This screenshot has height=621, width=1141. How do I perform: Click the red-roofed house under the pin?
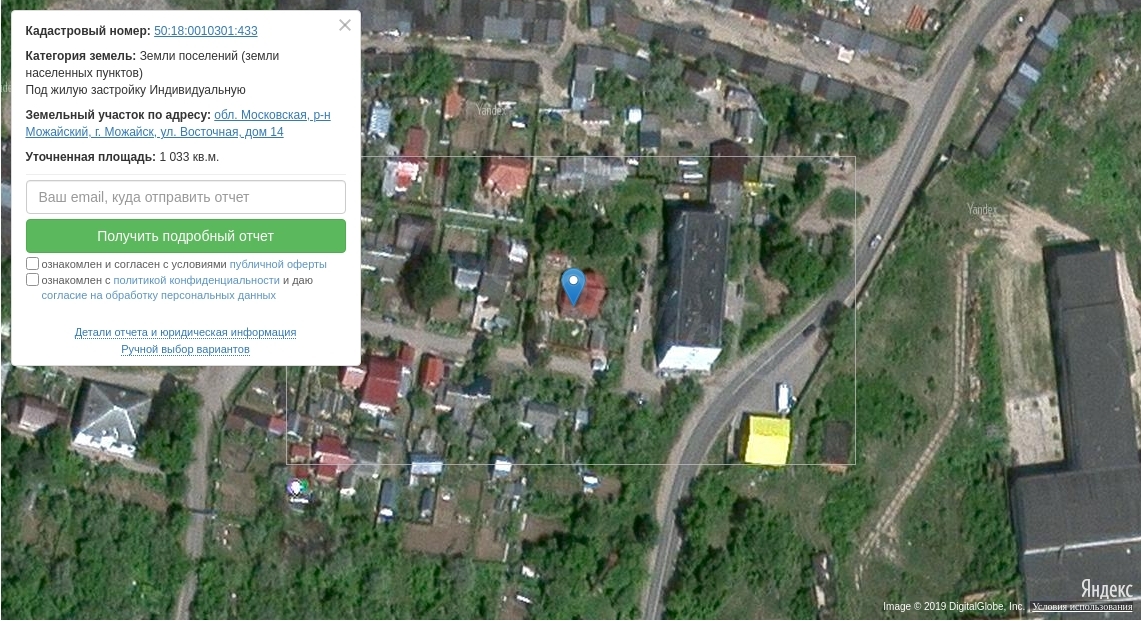582,296
